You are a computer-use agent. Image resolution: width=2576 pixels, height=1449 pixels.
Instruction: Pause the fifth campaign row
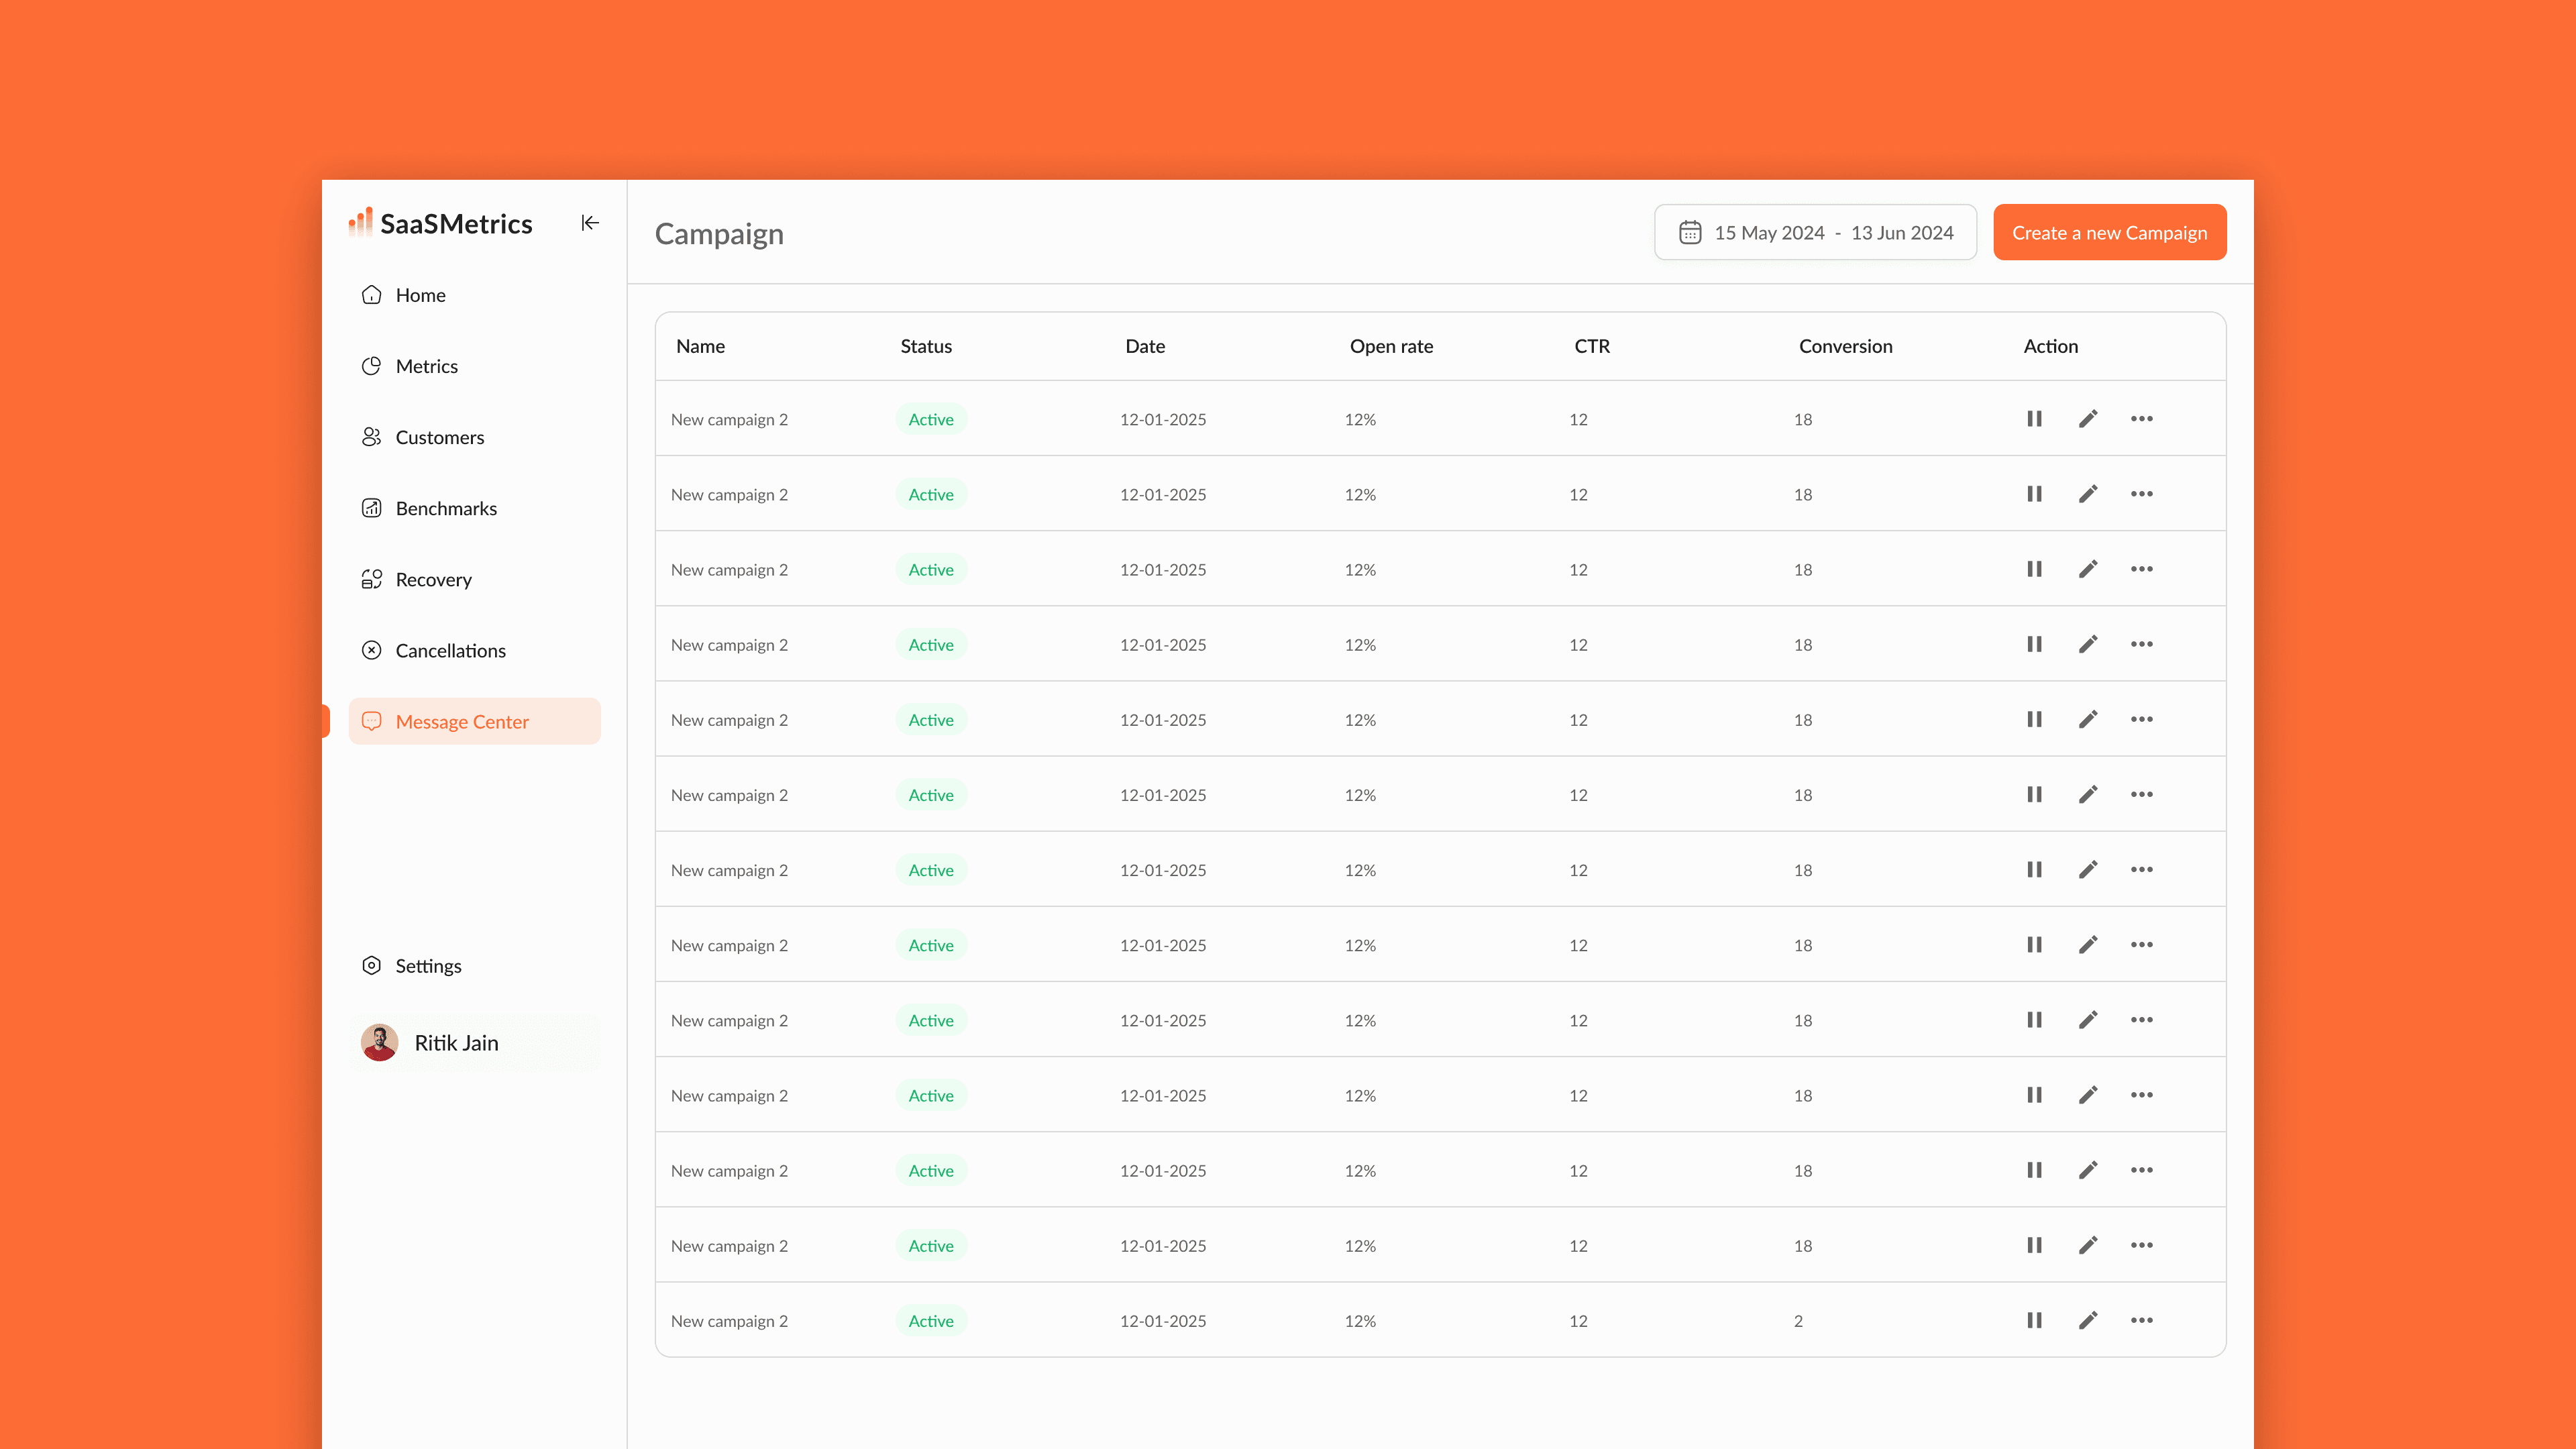(2034, 719)
